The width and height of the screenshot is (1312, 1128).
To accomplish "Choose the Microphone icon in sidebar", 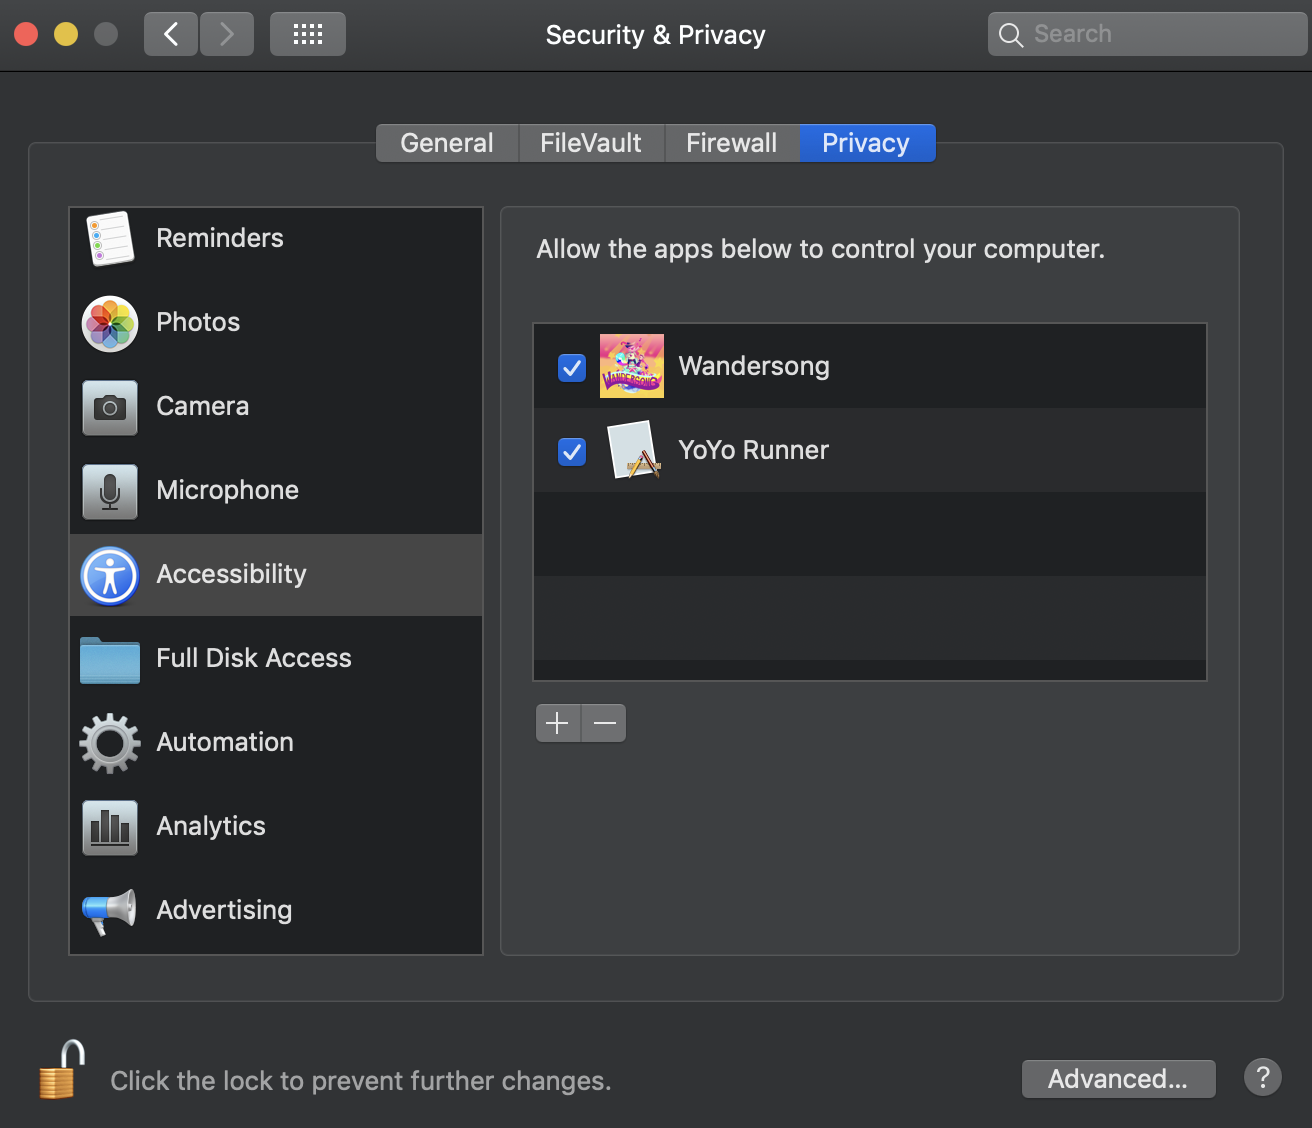I will pos(110,491).
